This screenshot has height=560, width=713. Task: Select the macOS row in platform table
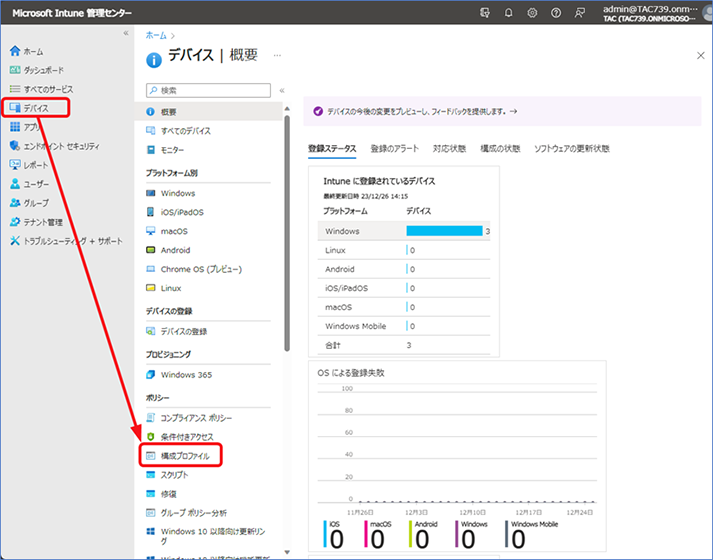pyautogui.click(x=404, y=307)
